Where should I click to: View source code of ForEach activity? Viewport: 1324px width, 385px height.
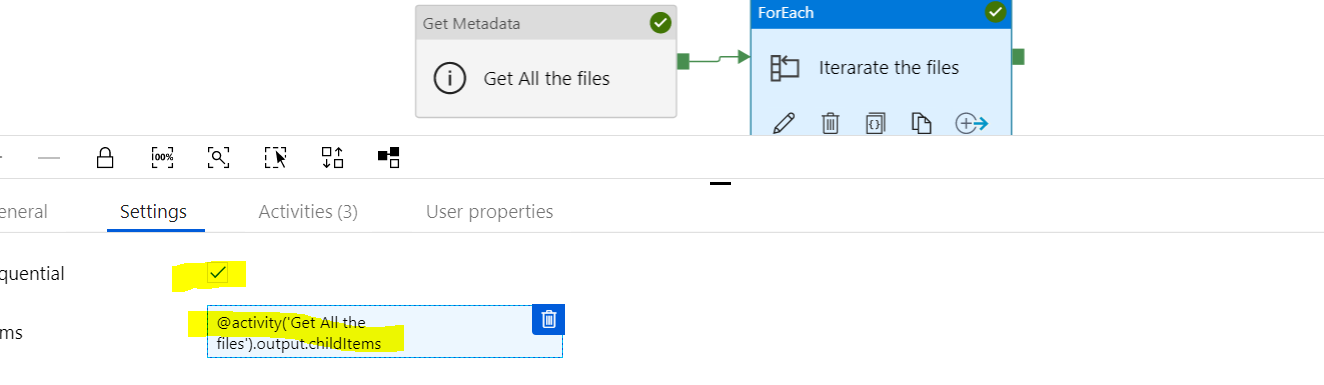click(x=875, y=123)
